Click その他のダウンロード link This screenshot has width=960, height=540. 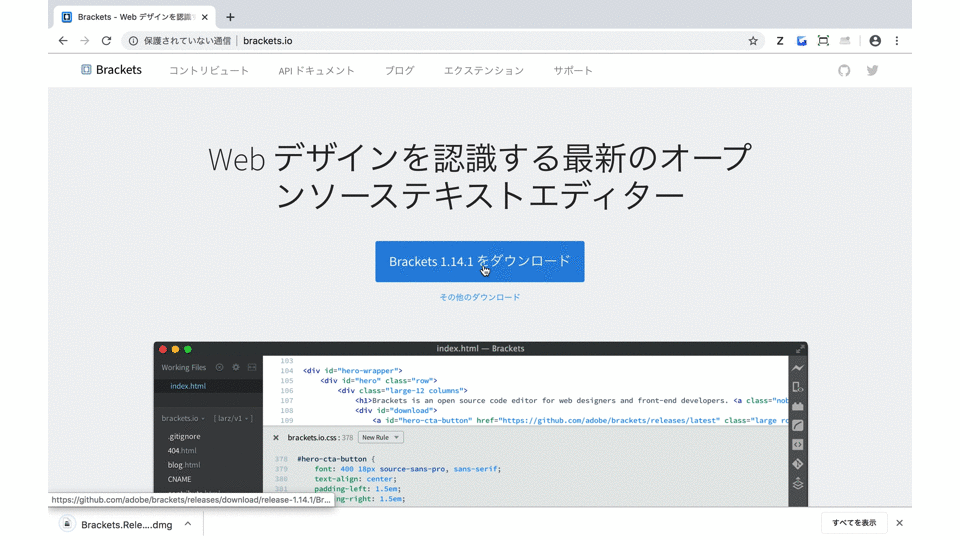(x=480, y=297)
